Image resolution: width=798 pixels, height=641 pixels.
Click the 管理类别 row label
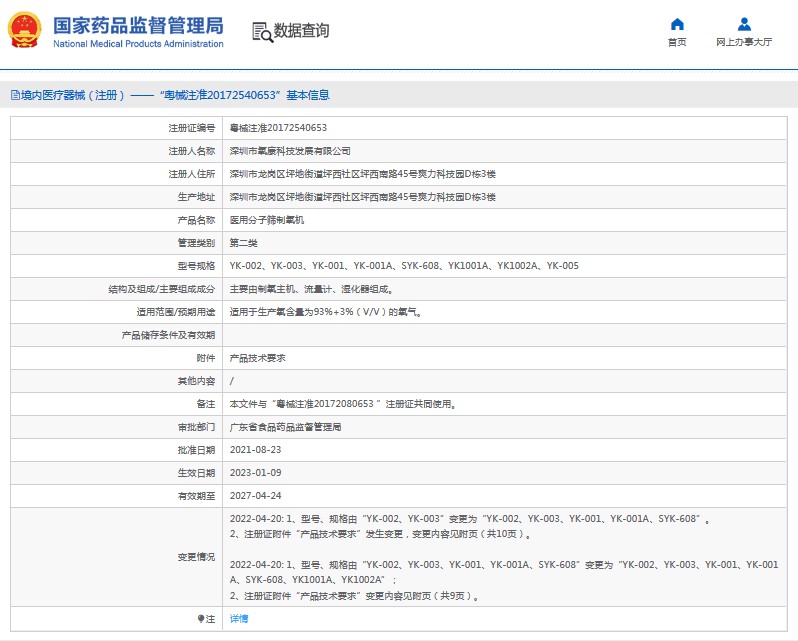click(x=196, y=243)
